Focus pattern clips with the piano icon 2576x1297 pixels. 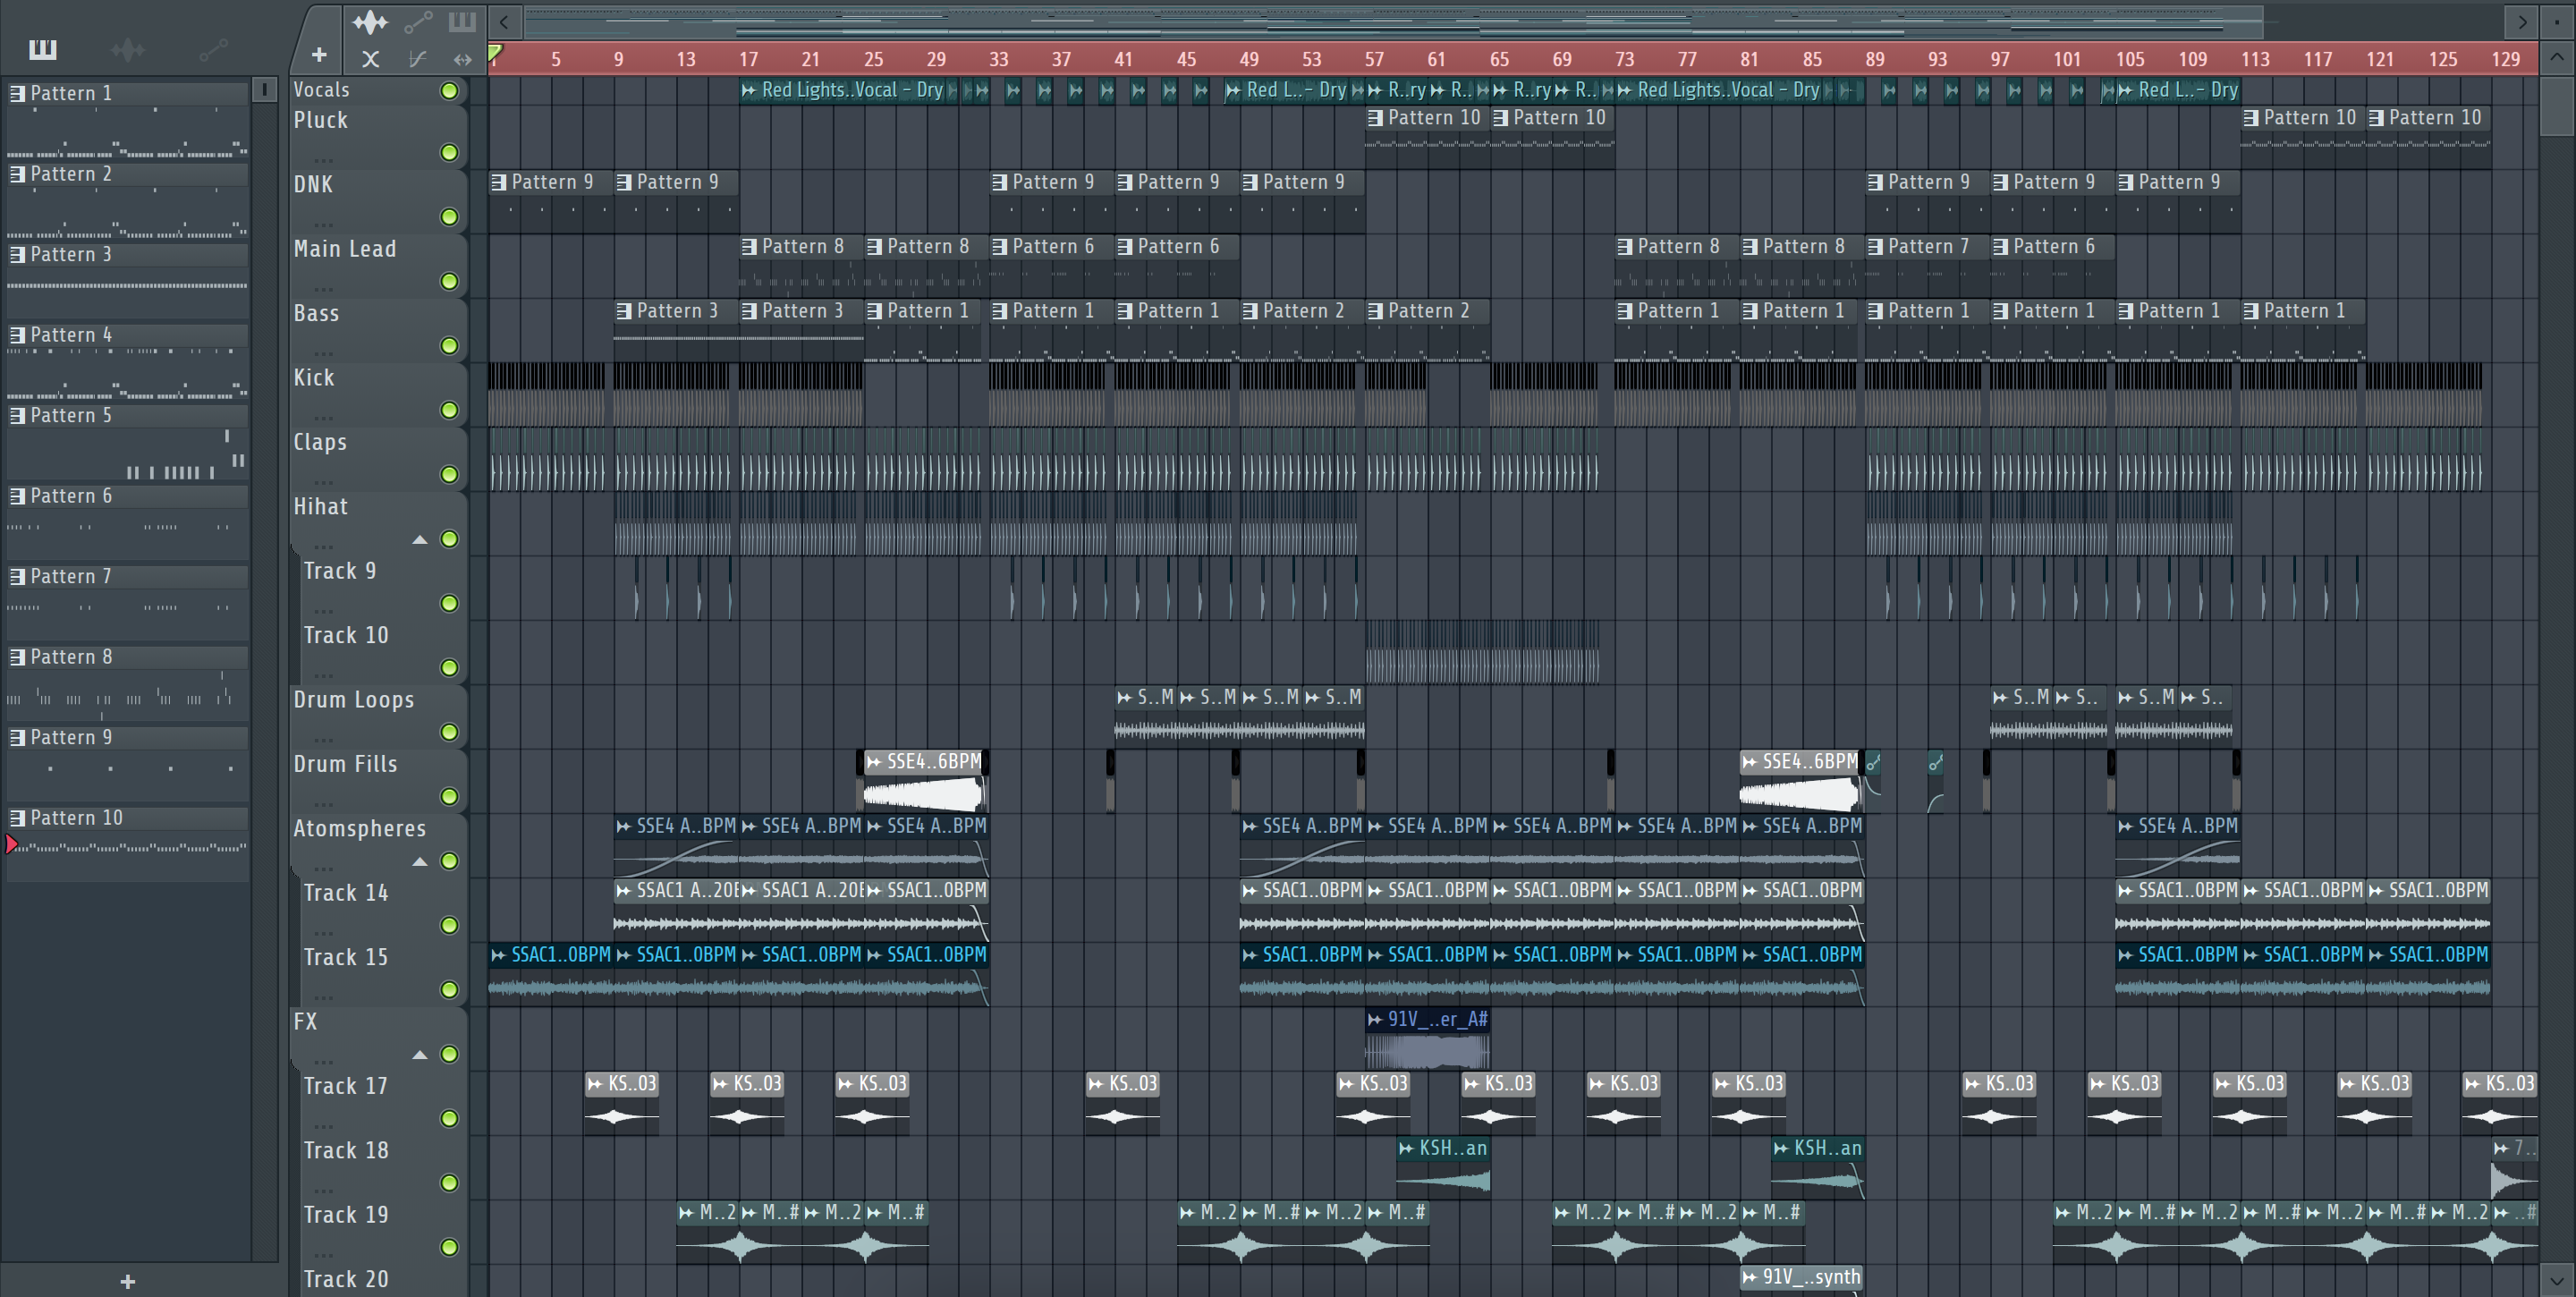pos(462,21)
